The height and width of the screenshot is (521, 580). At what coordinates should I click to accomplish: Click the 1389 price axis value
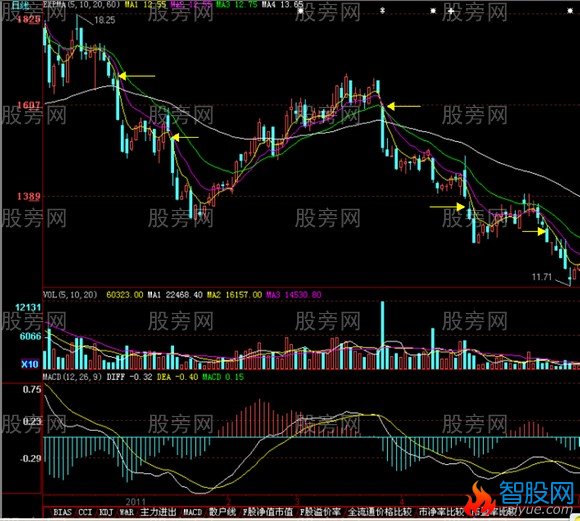(28, 196)
